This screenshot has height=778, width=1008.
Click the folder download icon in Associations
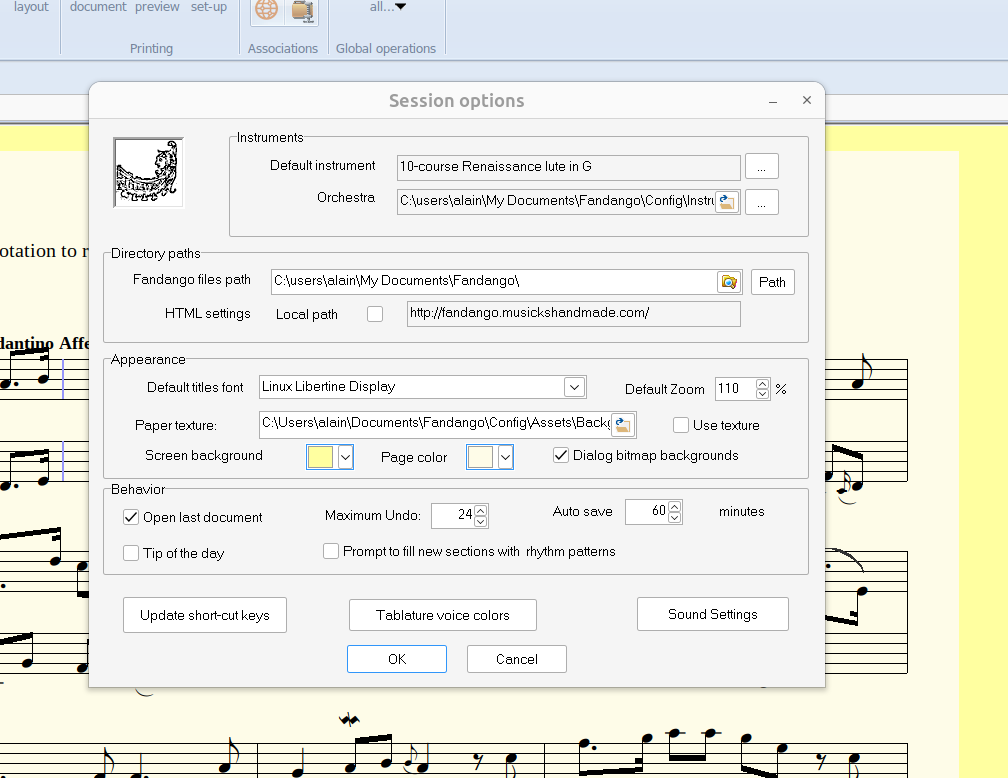coord(302,10)
